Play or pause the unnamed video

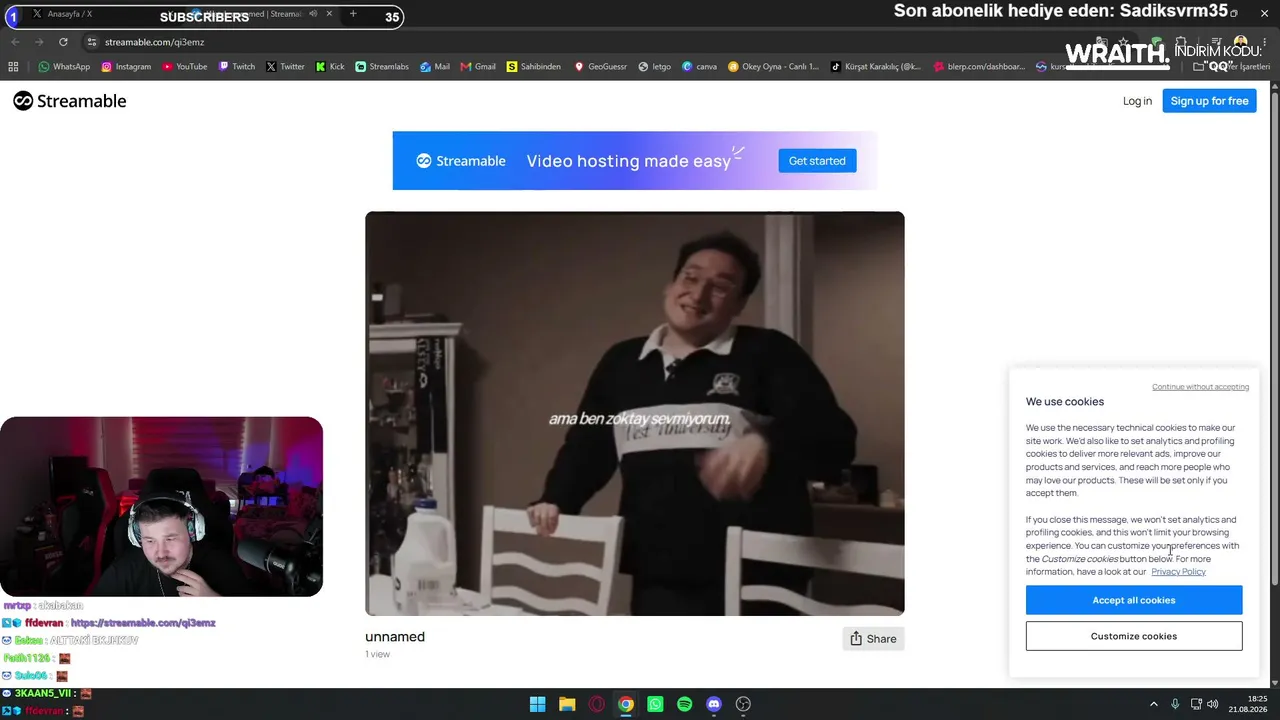coord(635,413)
